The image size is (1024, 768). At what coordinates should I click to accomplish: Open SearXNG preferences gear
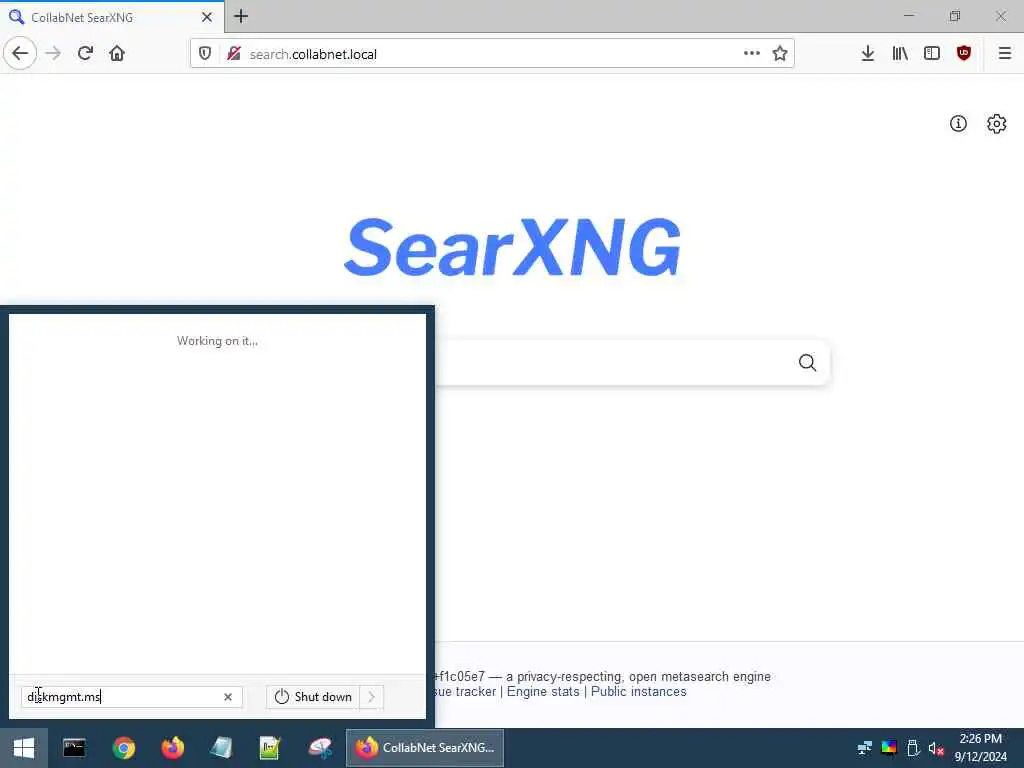click(x=997, y=123)
